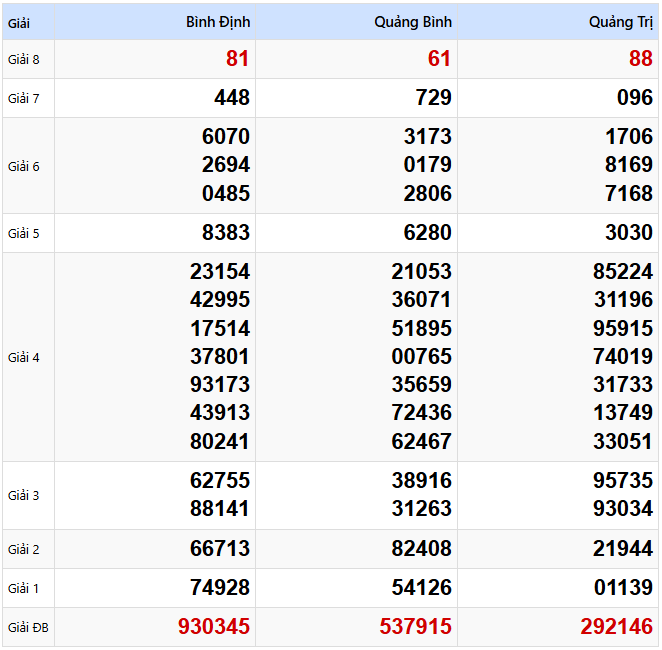This screenshot has width=662, height=650.
Task: Click the Quảng Bình column header
Action: [x=413, y=22]
